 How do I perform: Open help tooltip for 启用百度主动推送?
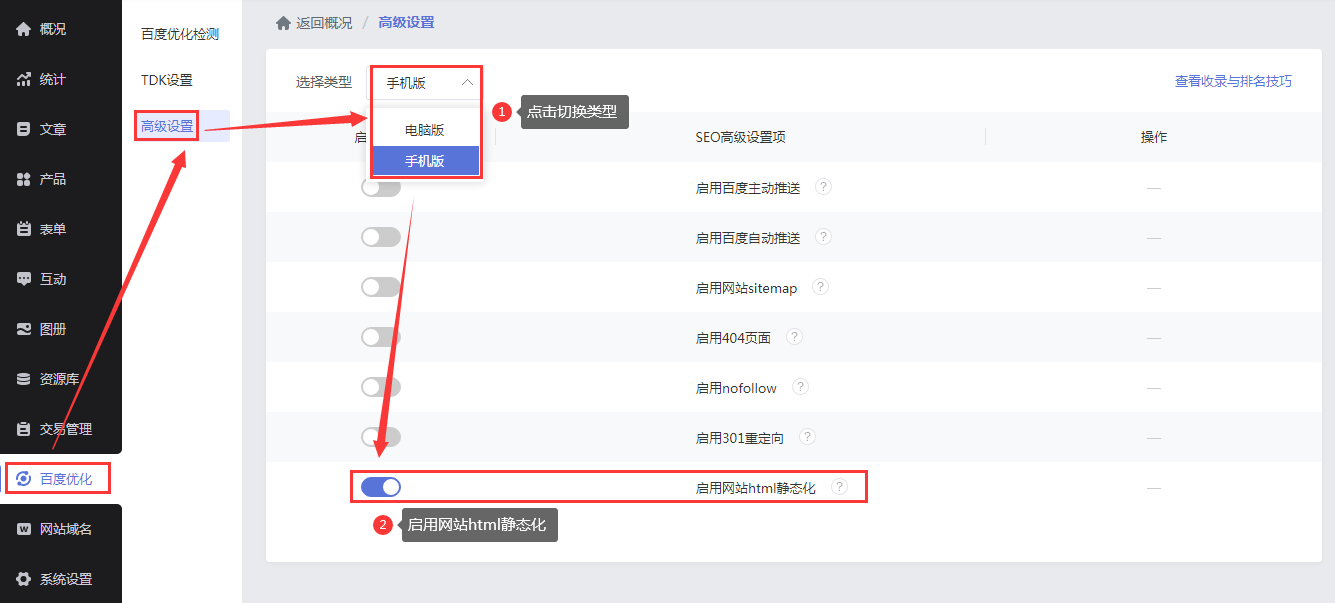pos(823,187)
